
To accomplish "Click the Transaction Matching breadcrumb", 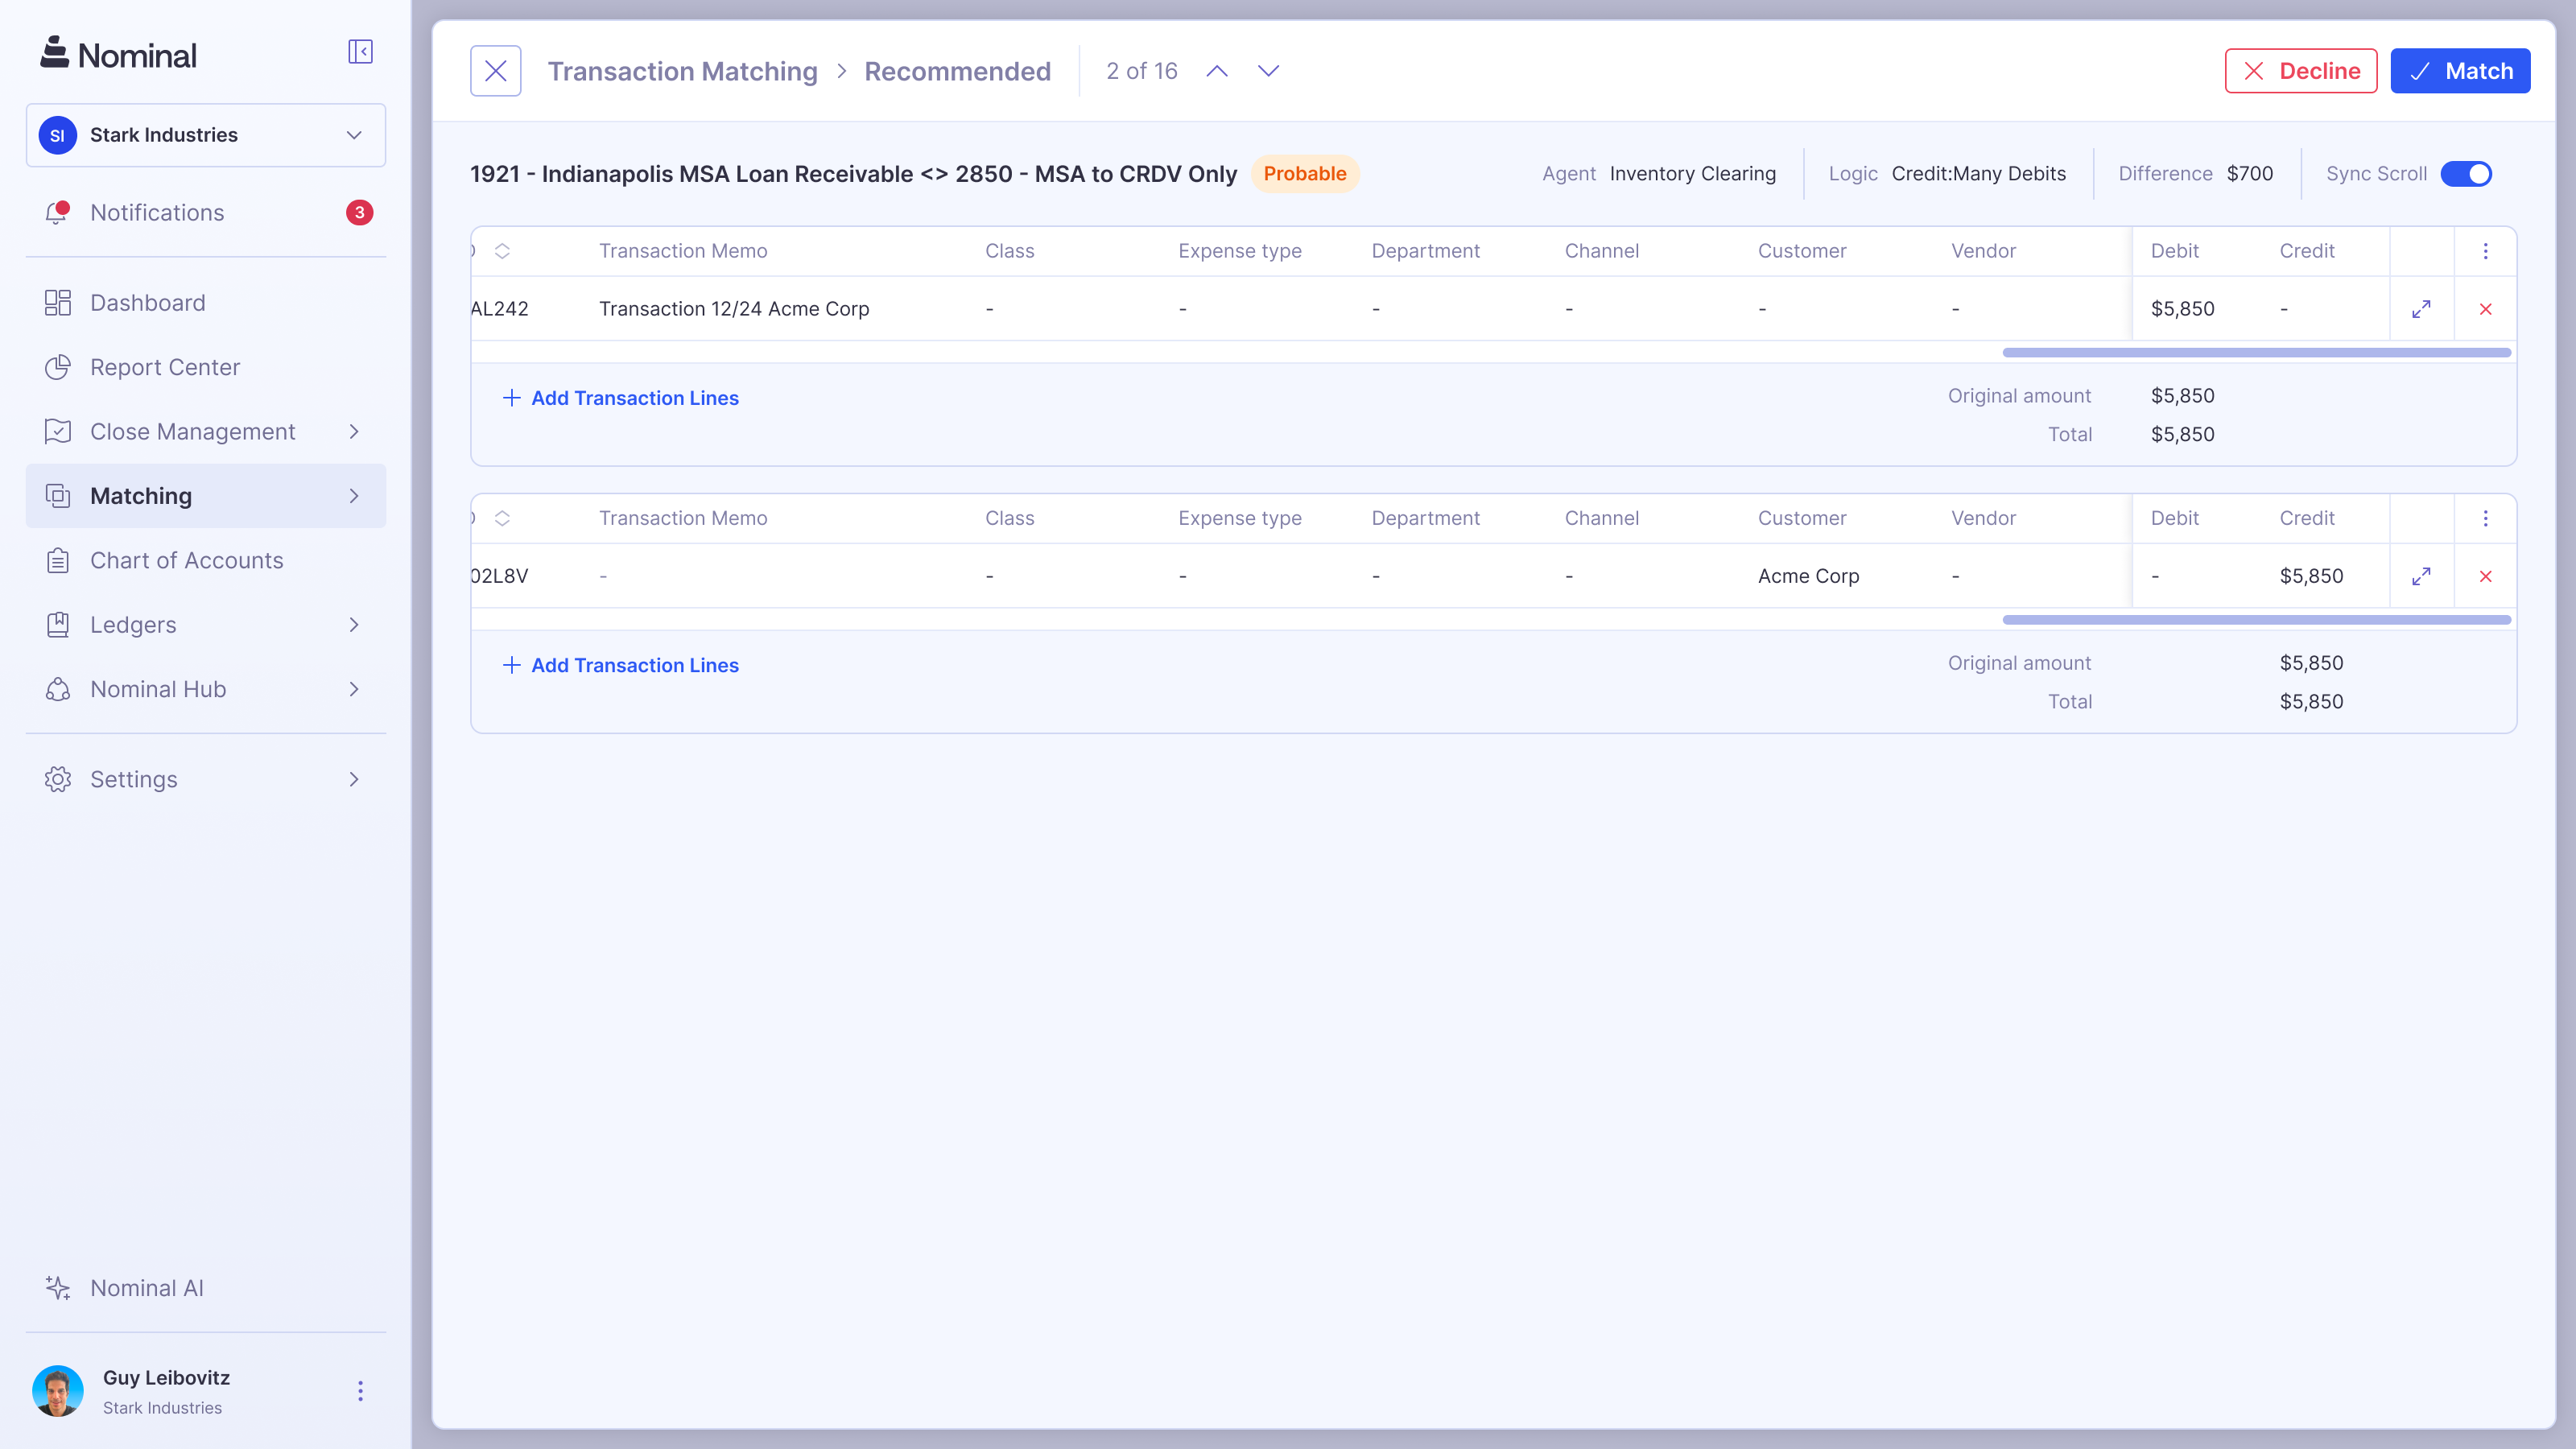I will (683, 70).
